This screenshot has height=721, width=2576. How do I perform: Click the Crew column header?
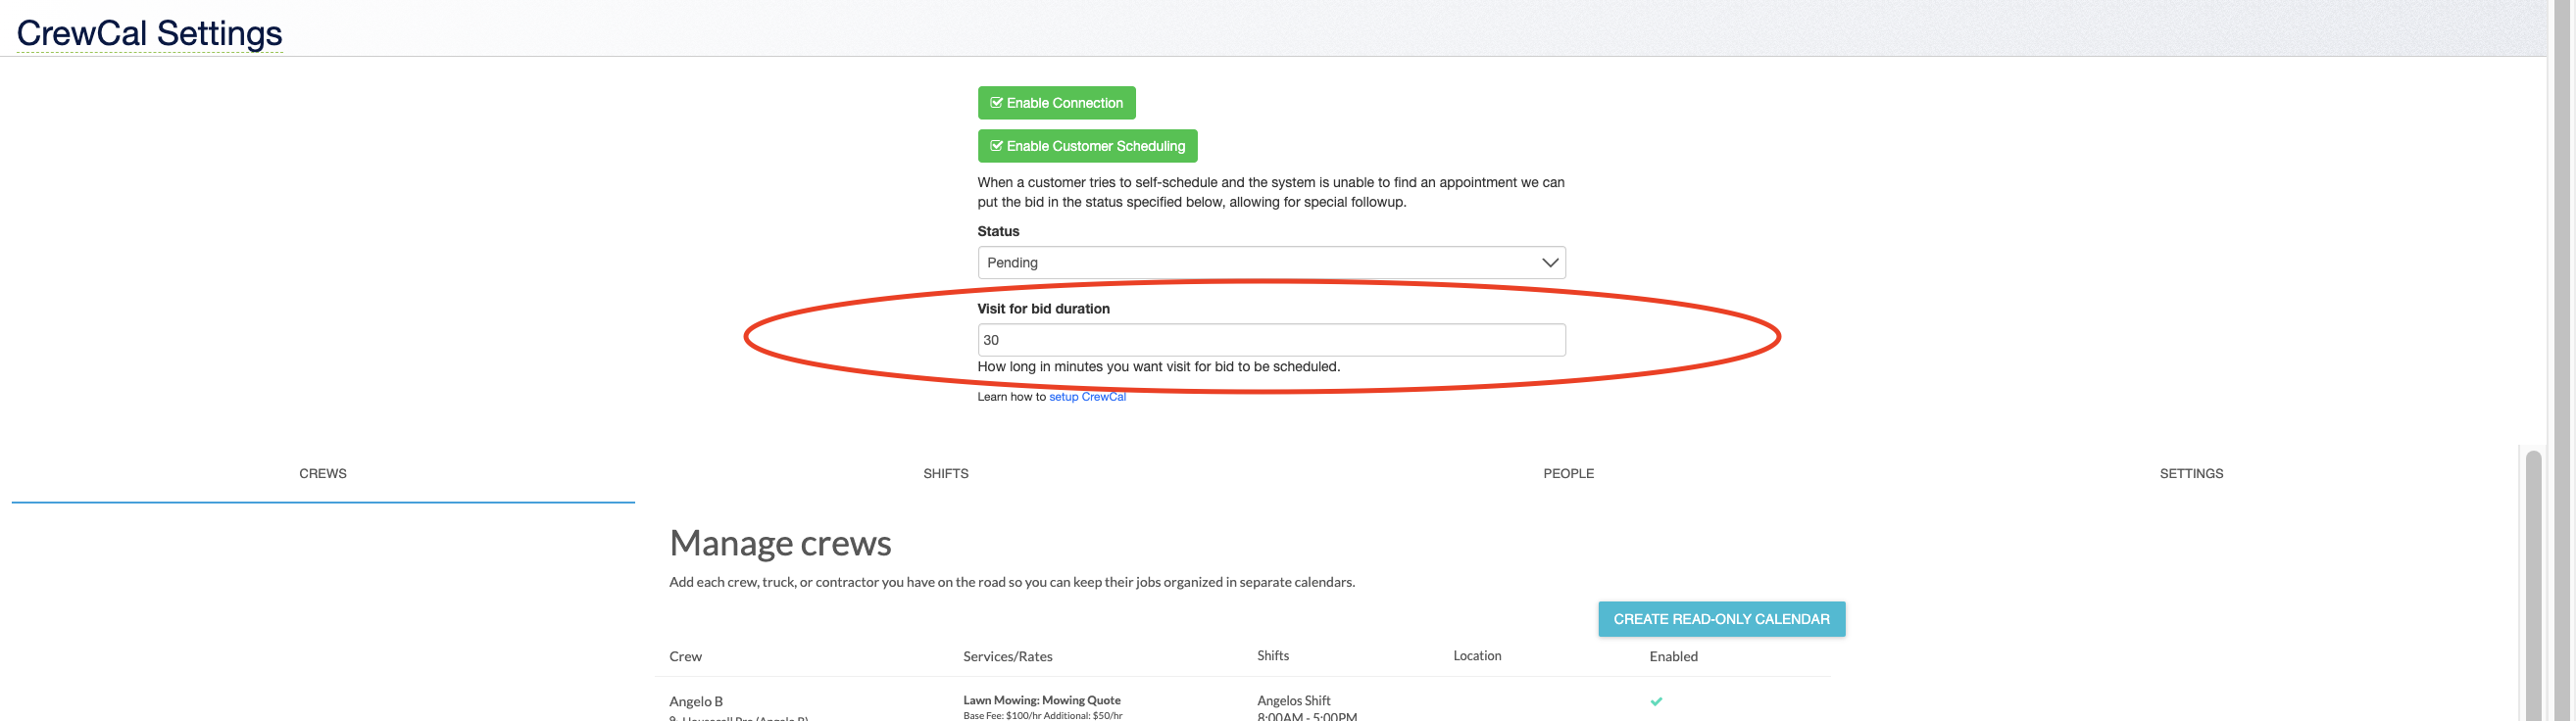pos(685,657)
